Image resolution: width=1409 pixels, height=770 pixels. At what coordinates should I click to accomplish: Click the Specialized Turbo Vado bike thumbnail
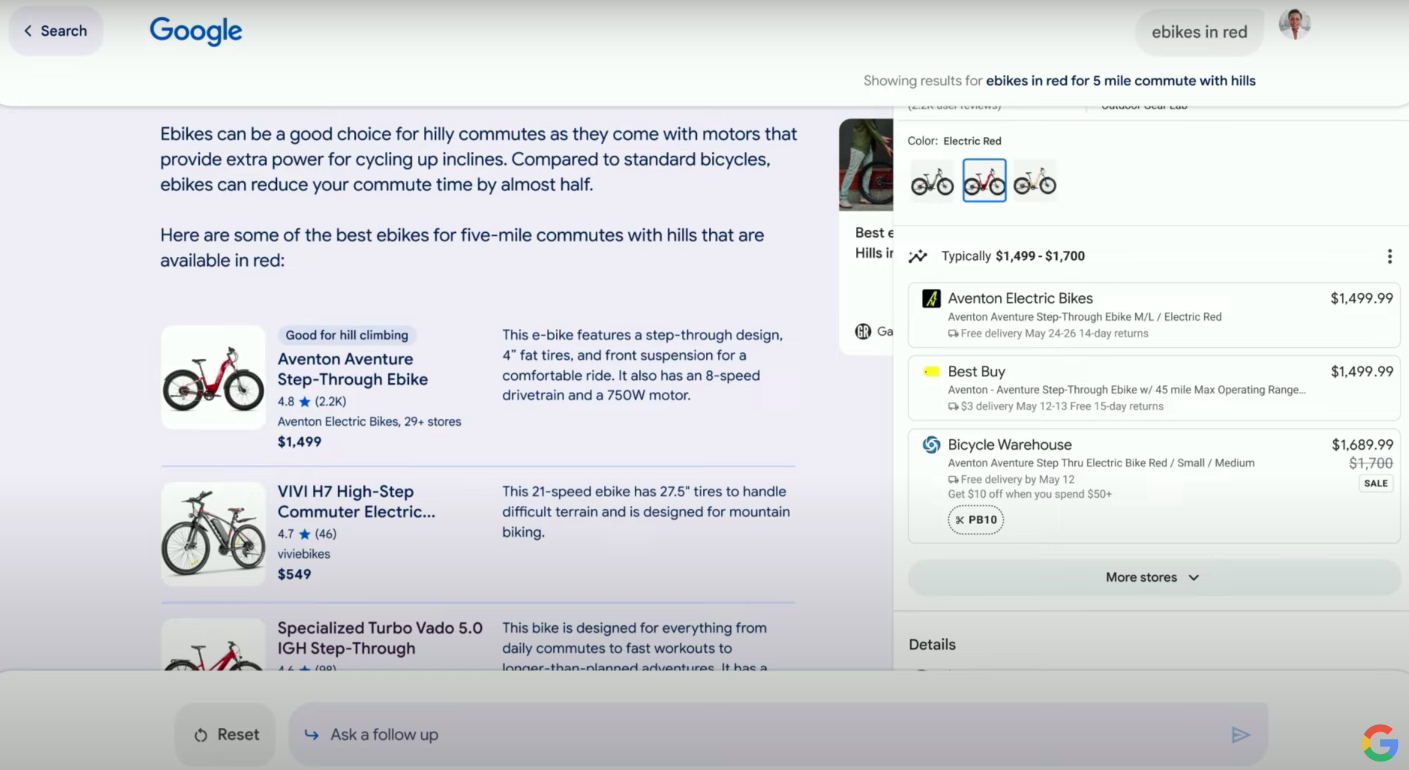click(213, 645)
